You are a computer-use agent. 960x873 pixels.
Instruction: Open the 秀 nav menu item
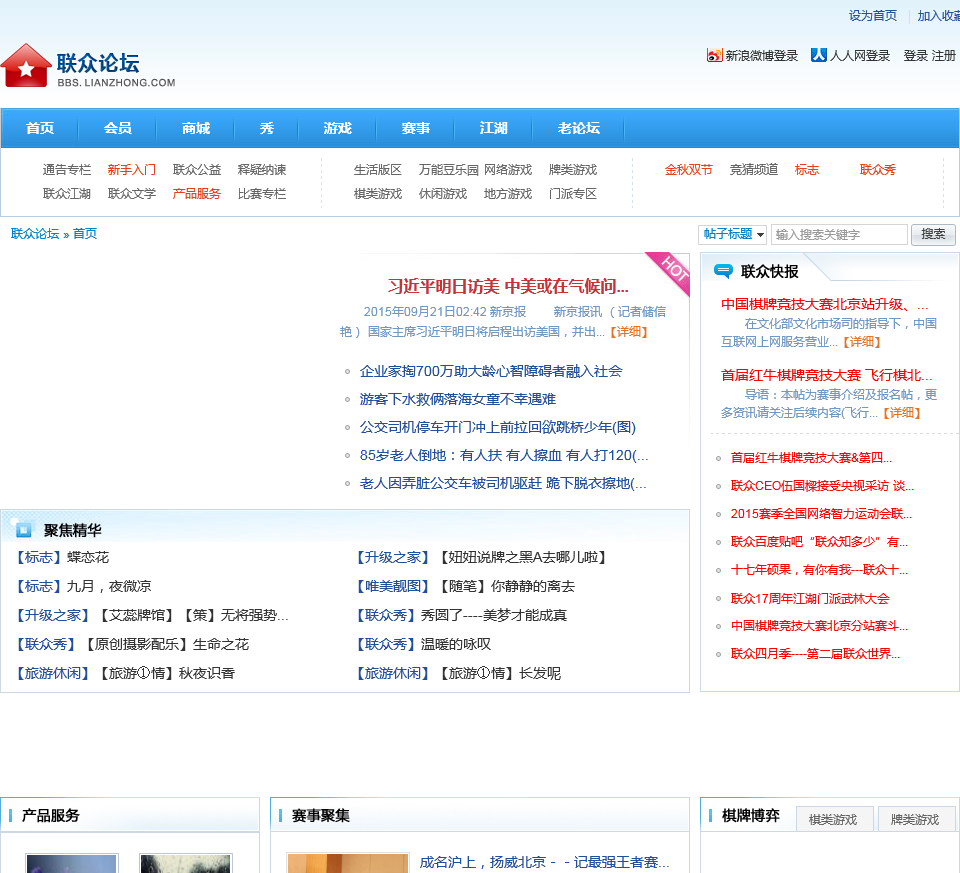click(266, 128)
